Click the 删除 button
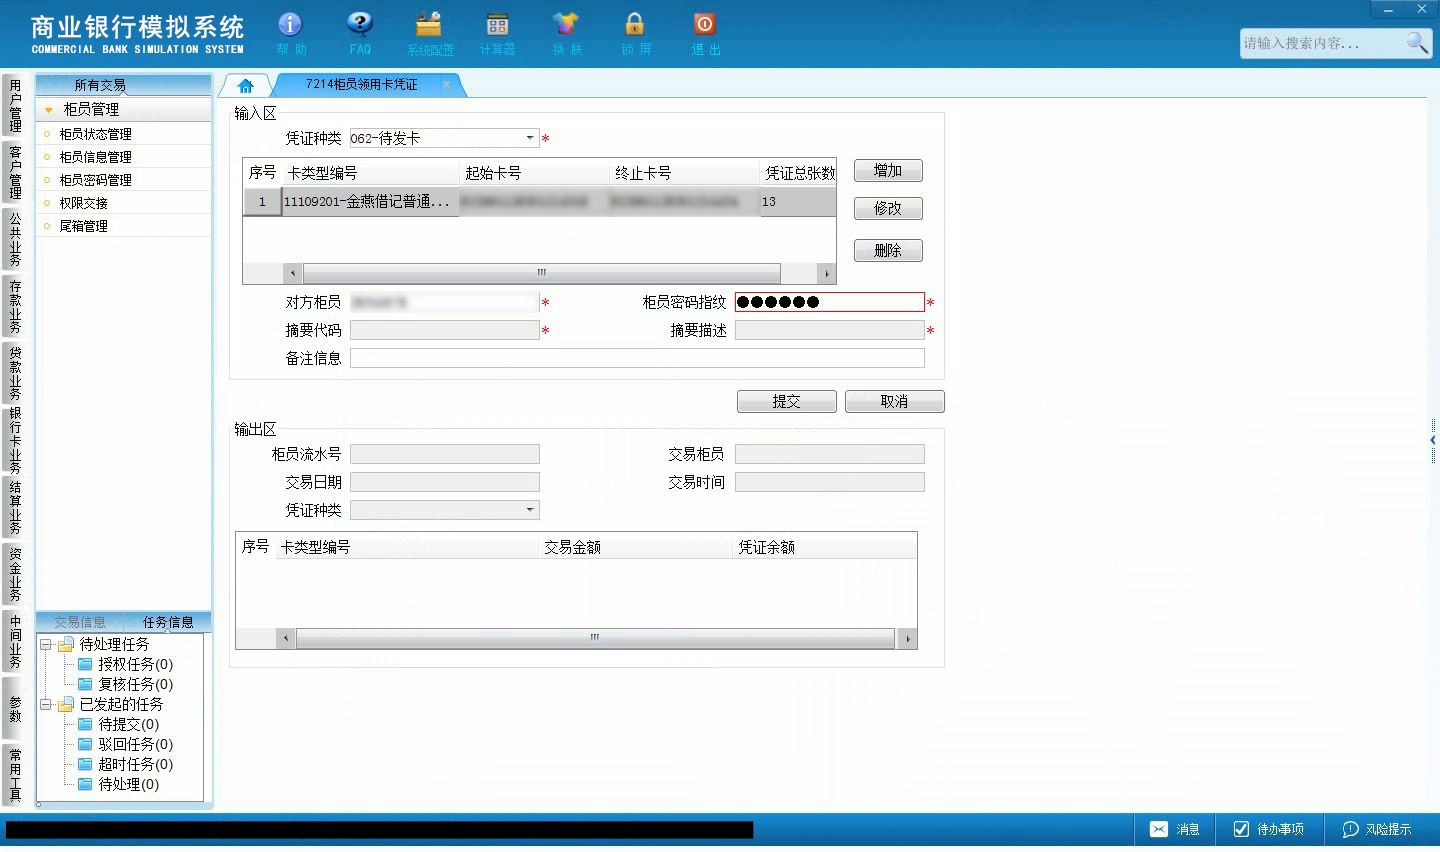This screenshot has height=852, width=1440. [x=888, y=251]
